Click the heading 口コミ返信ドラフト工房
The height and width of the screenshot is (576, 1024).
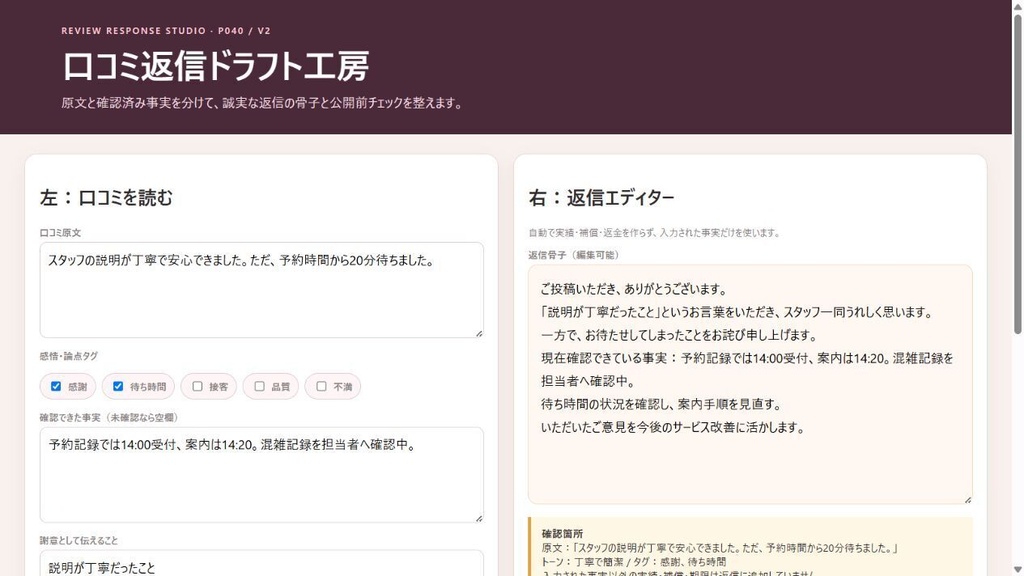[216, 66]
